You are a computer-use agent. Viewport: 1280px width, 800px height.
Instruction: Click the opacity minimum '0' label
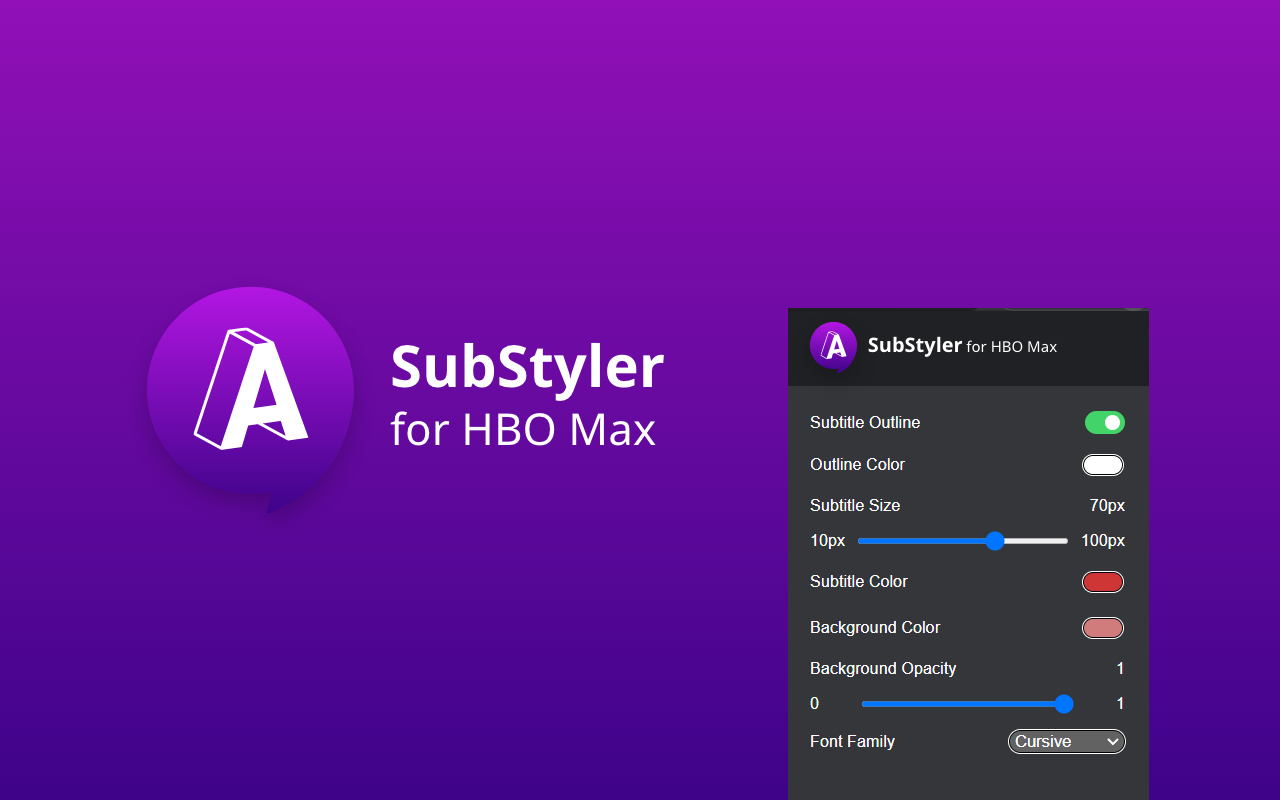point(814,704)
